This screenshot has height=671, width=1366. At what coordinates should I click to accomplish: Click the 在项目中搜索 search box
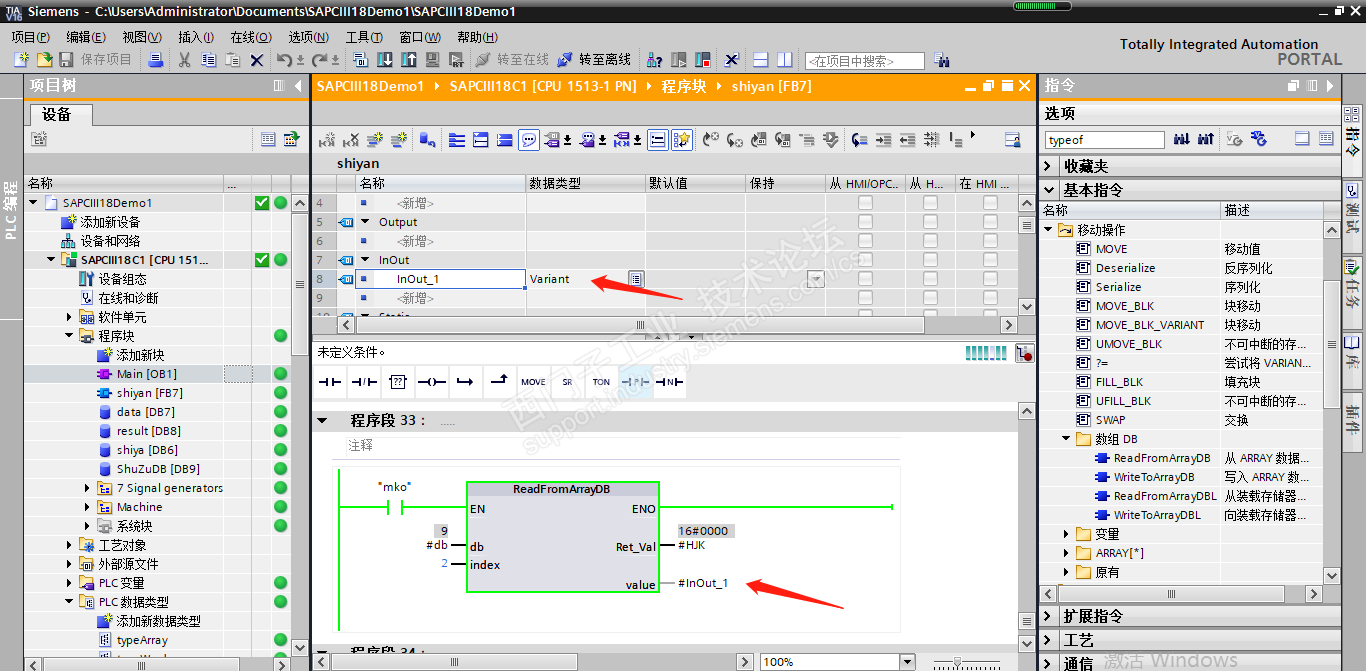[x=865, y=61]
